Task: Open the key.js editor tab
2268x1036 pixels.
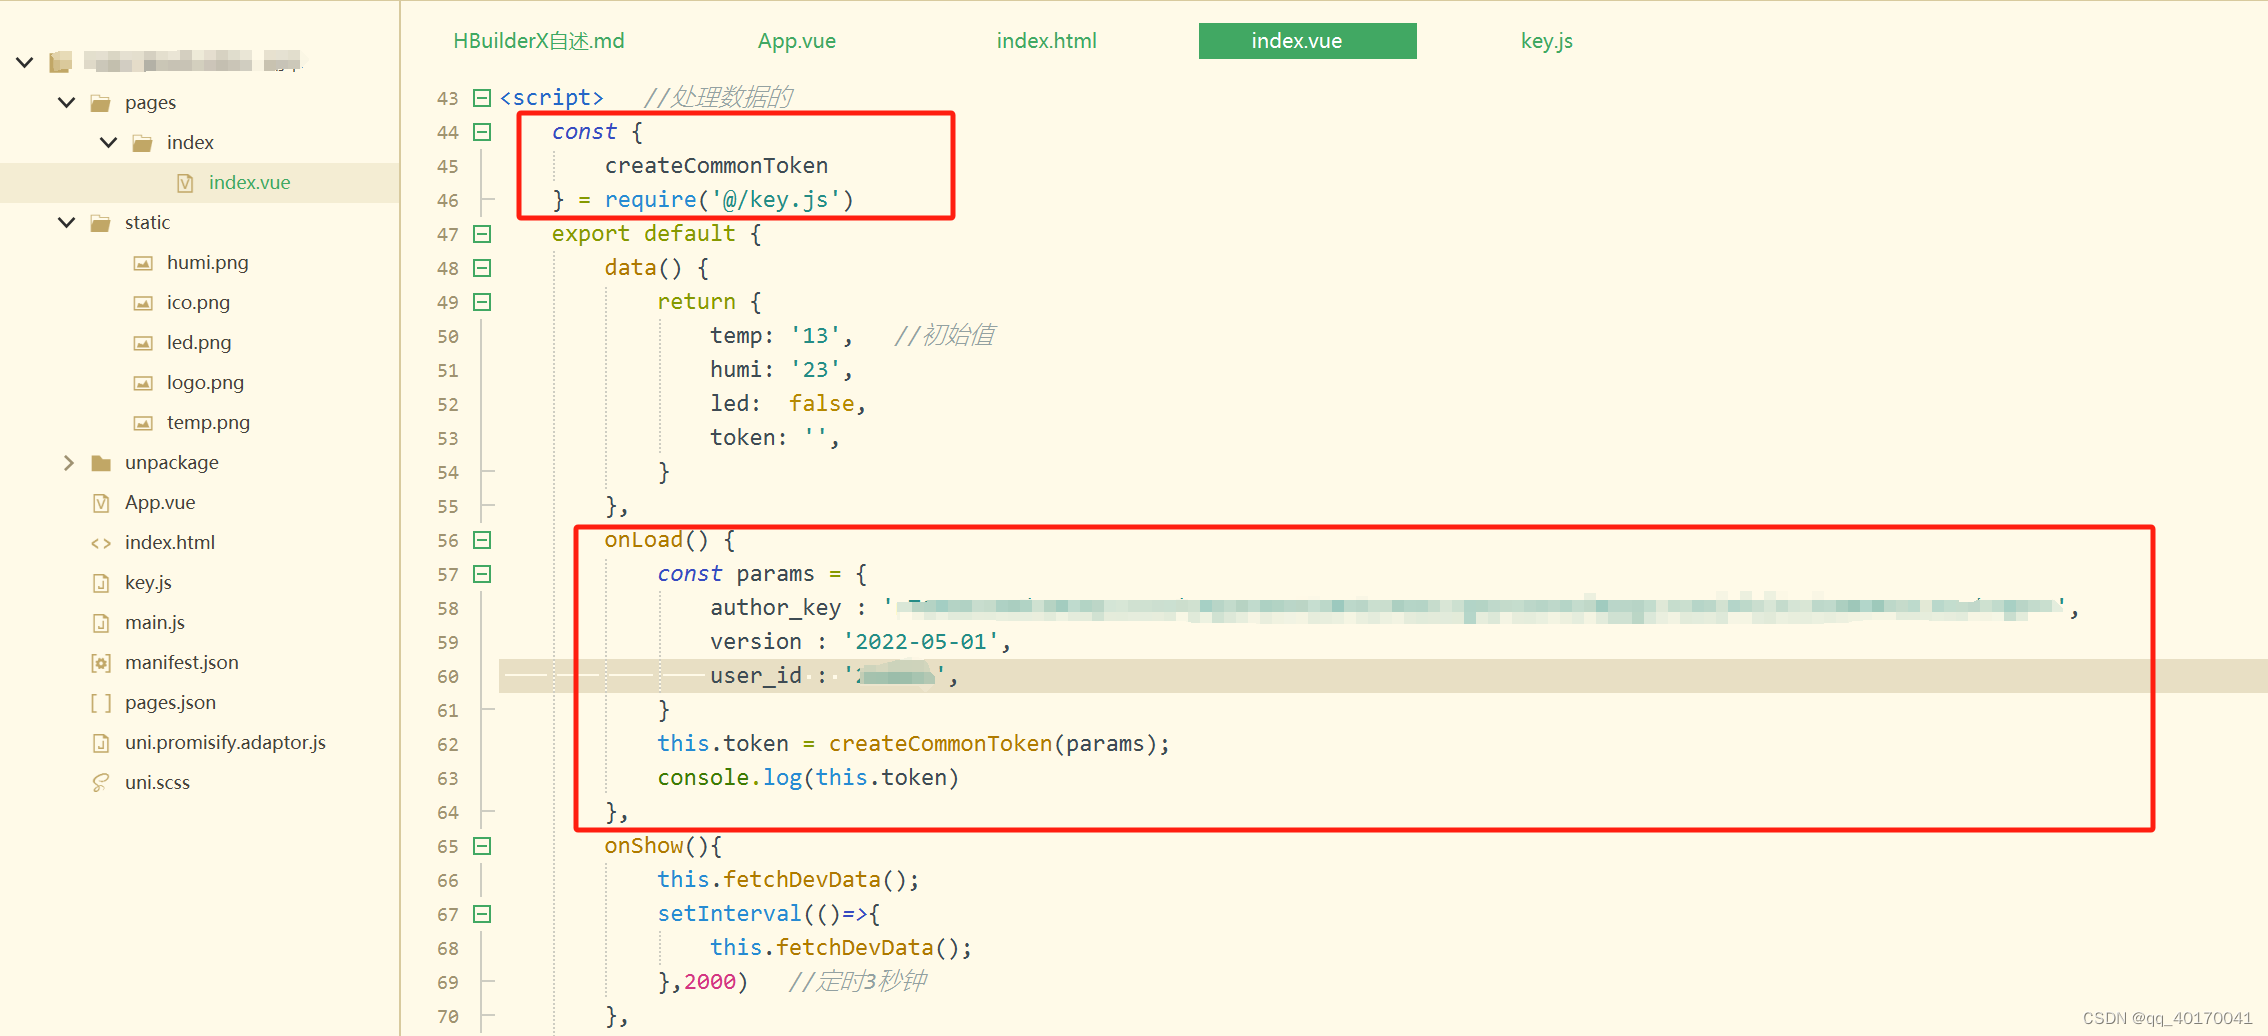Action: click(1547, 41)
